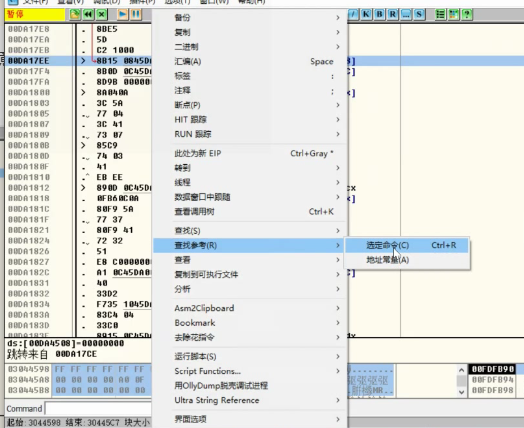Click the Run program play icon

click(x=123, y=14)
